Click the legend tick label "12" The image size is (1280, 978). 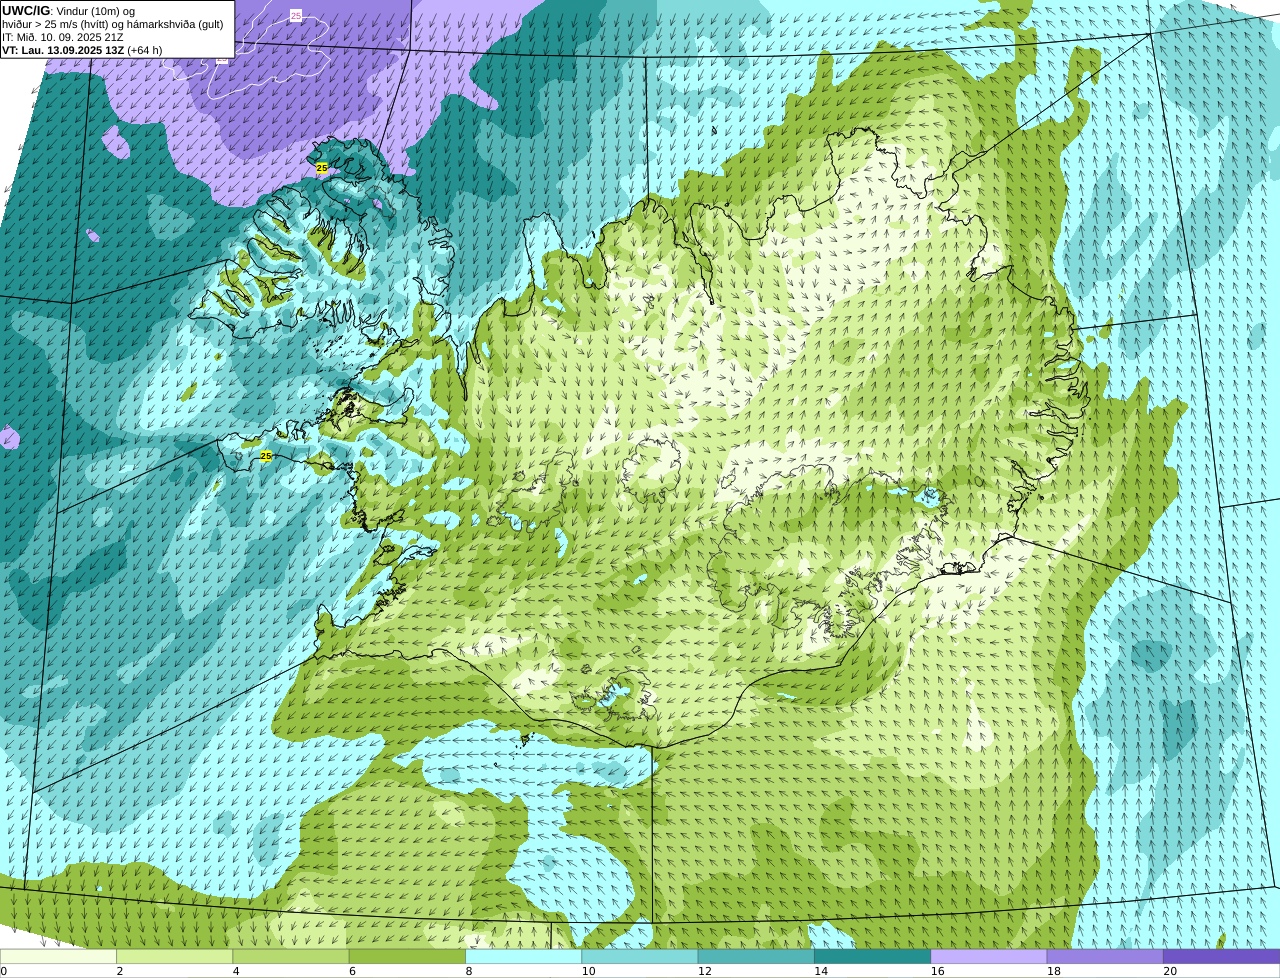coord(705,971)
